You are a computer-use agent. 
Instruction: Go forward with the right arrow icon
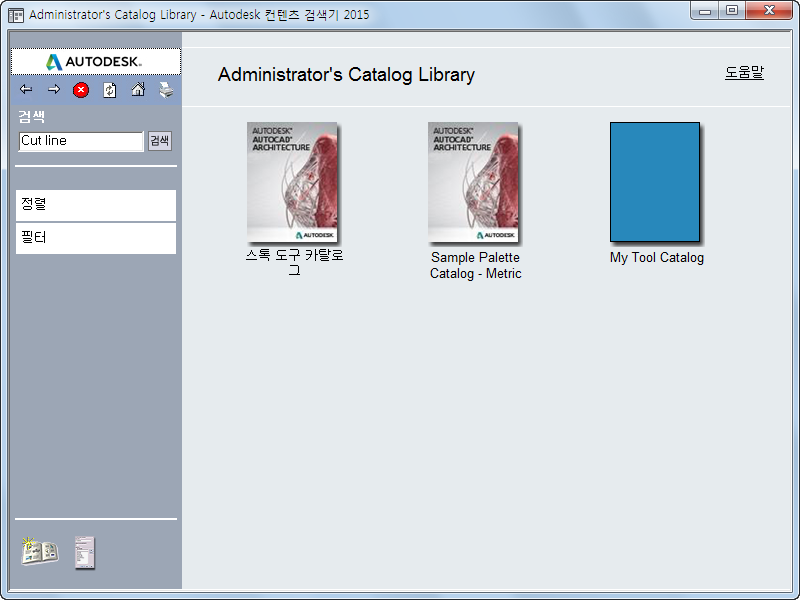[54, 90]
